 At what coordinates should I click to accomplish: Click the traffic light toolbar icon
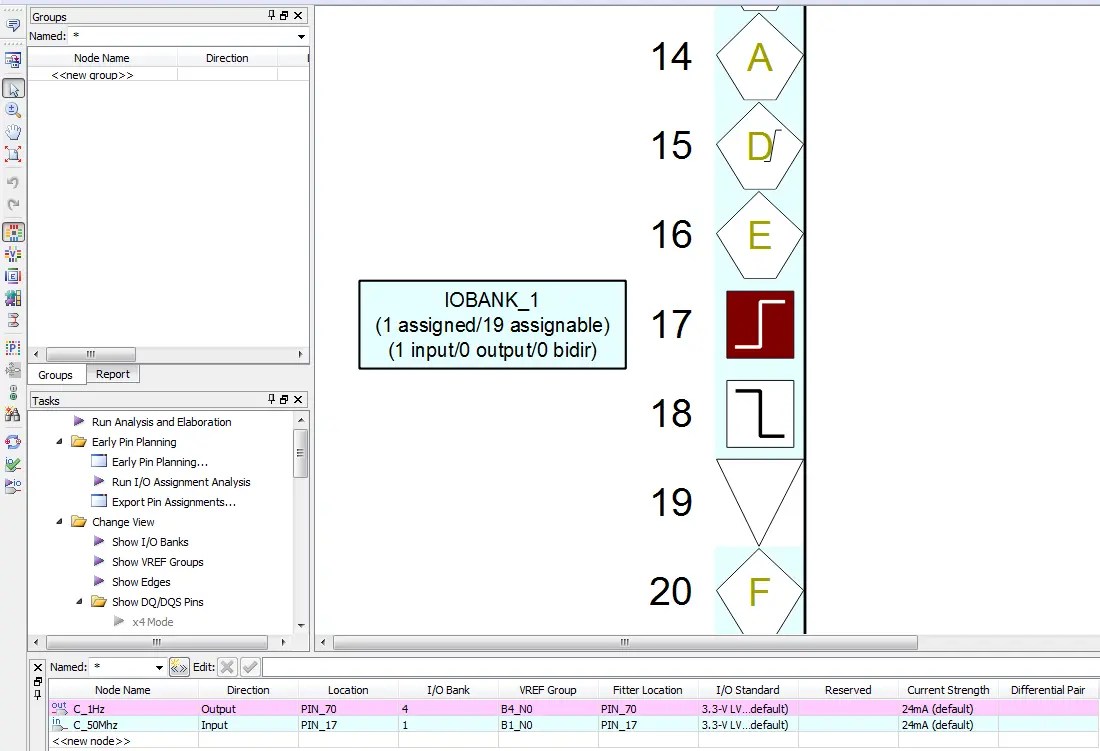13,392
